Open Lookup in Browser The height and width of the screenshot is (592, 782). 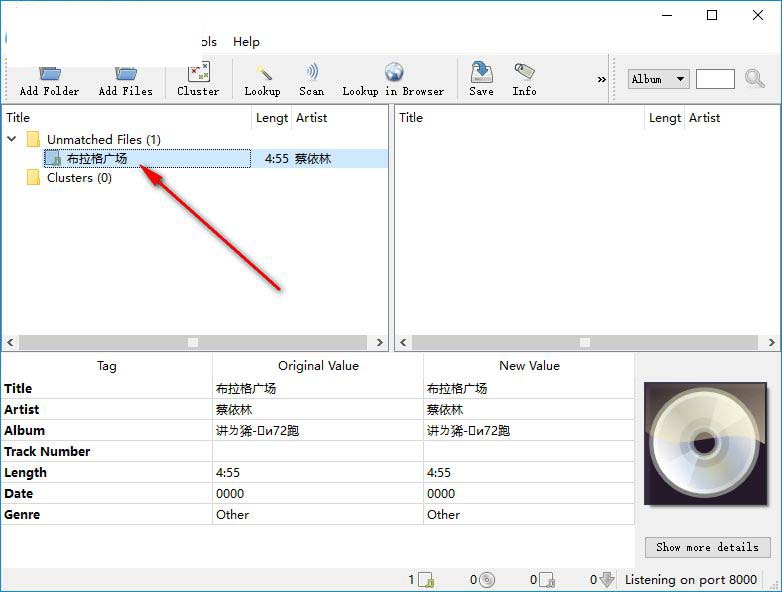pyautogui.click(x=393, y=79)
